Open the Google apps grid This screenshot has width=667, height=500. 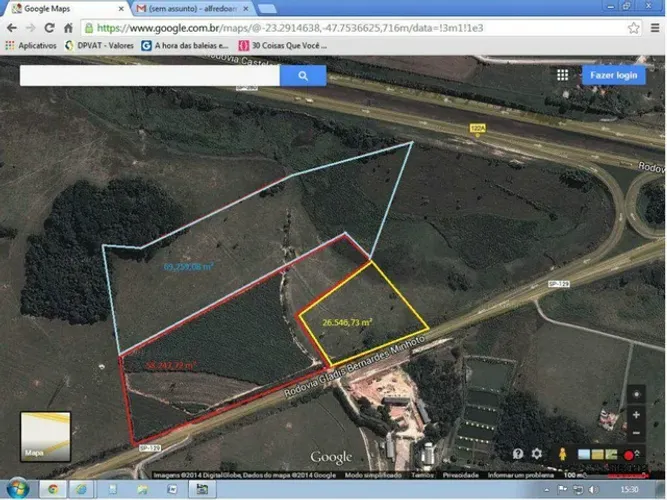point(562,75)
